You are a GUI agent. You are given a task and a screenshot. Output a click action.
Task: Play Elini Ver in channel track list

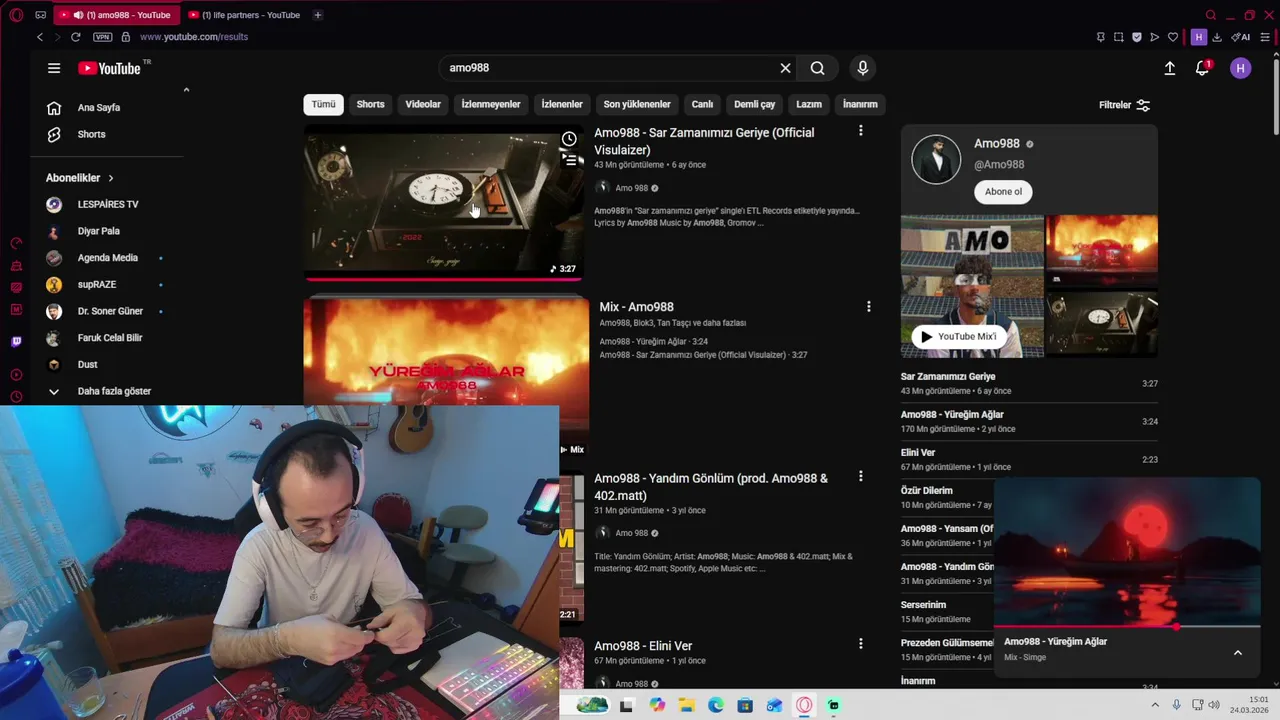coord(1029,459)
